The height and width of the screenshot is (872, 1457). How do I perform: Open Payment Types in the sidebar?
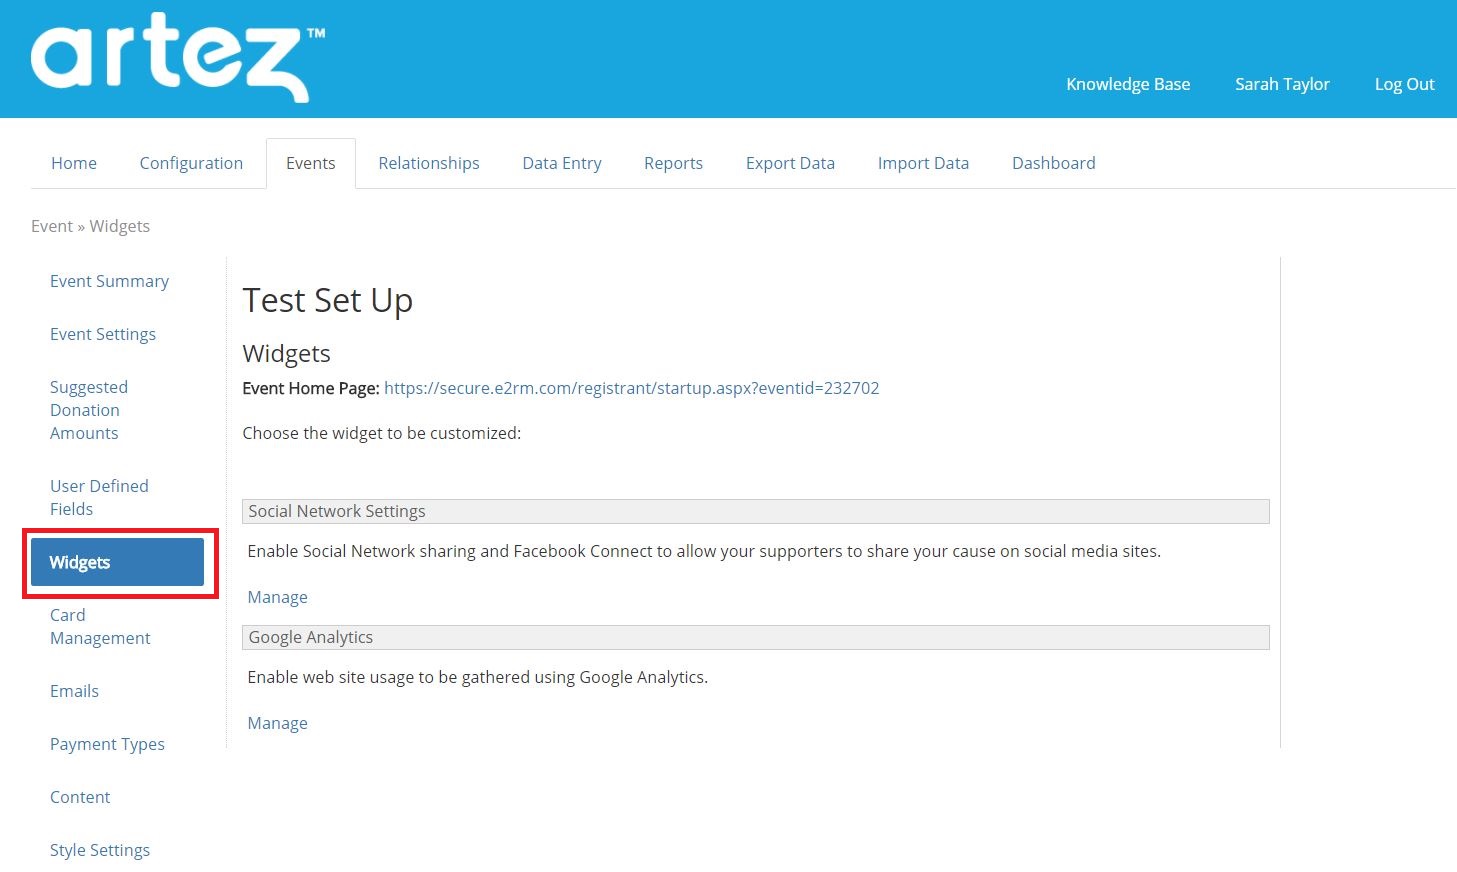point(107,744)
